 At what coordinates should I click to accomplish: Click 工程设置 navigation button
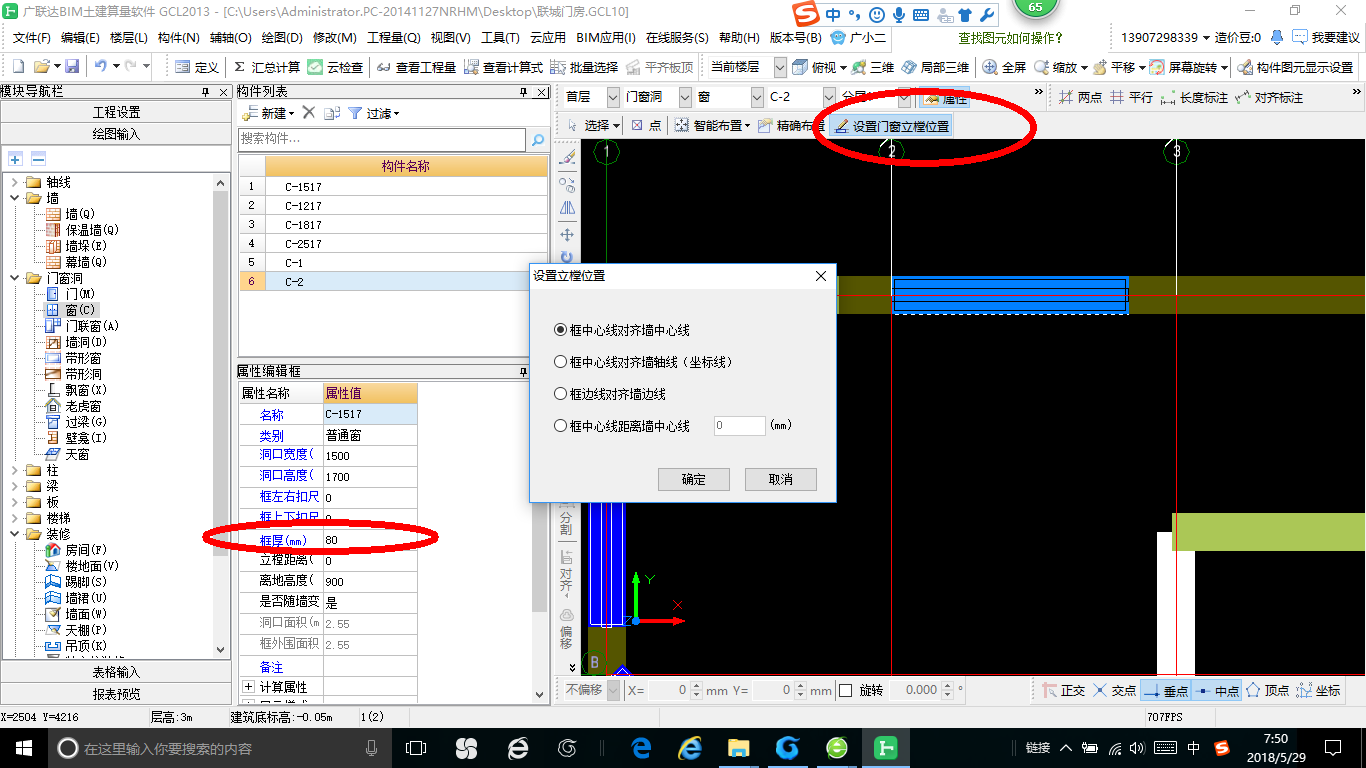point(117,112)
